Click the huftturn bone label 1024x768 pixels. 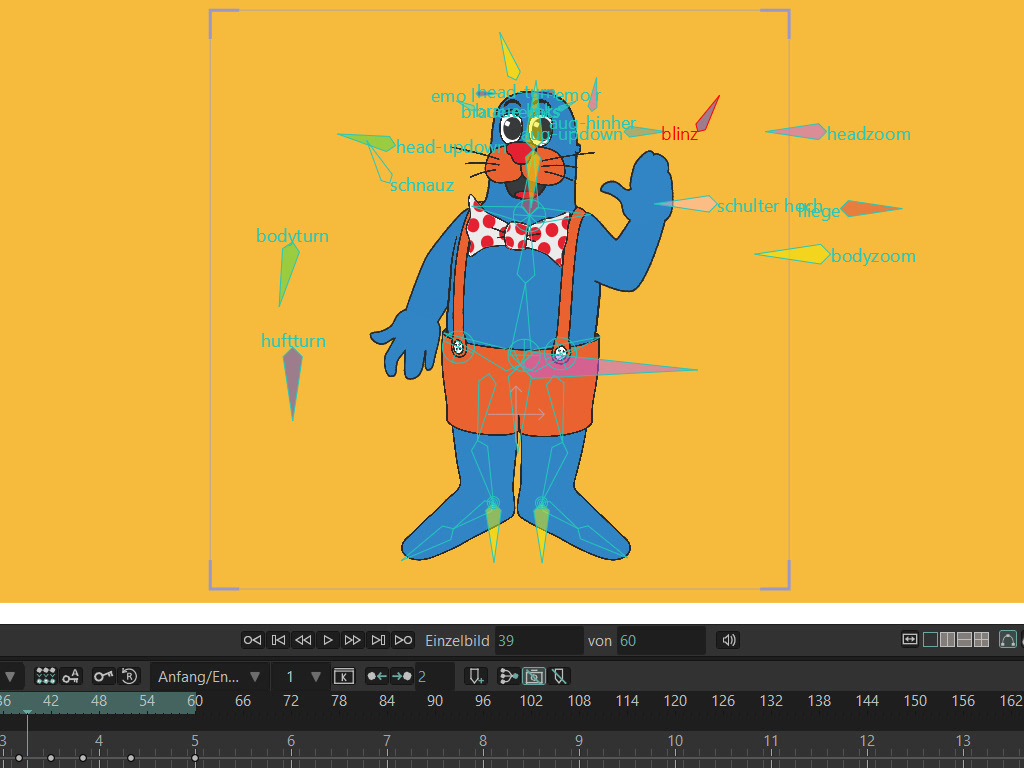[x=293, y=341]
